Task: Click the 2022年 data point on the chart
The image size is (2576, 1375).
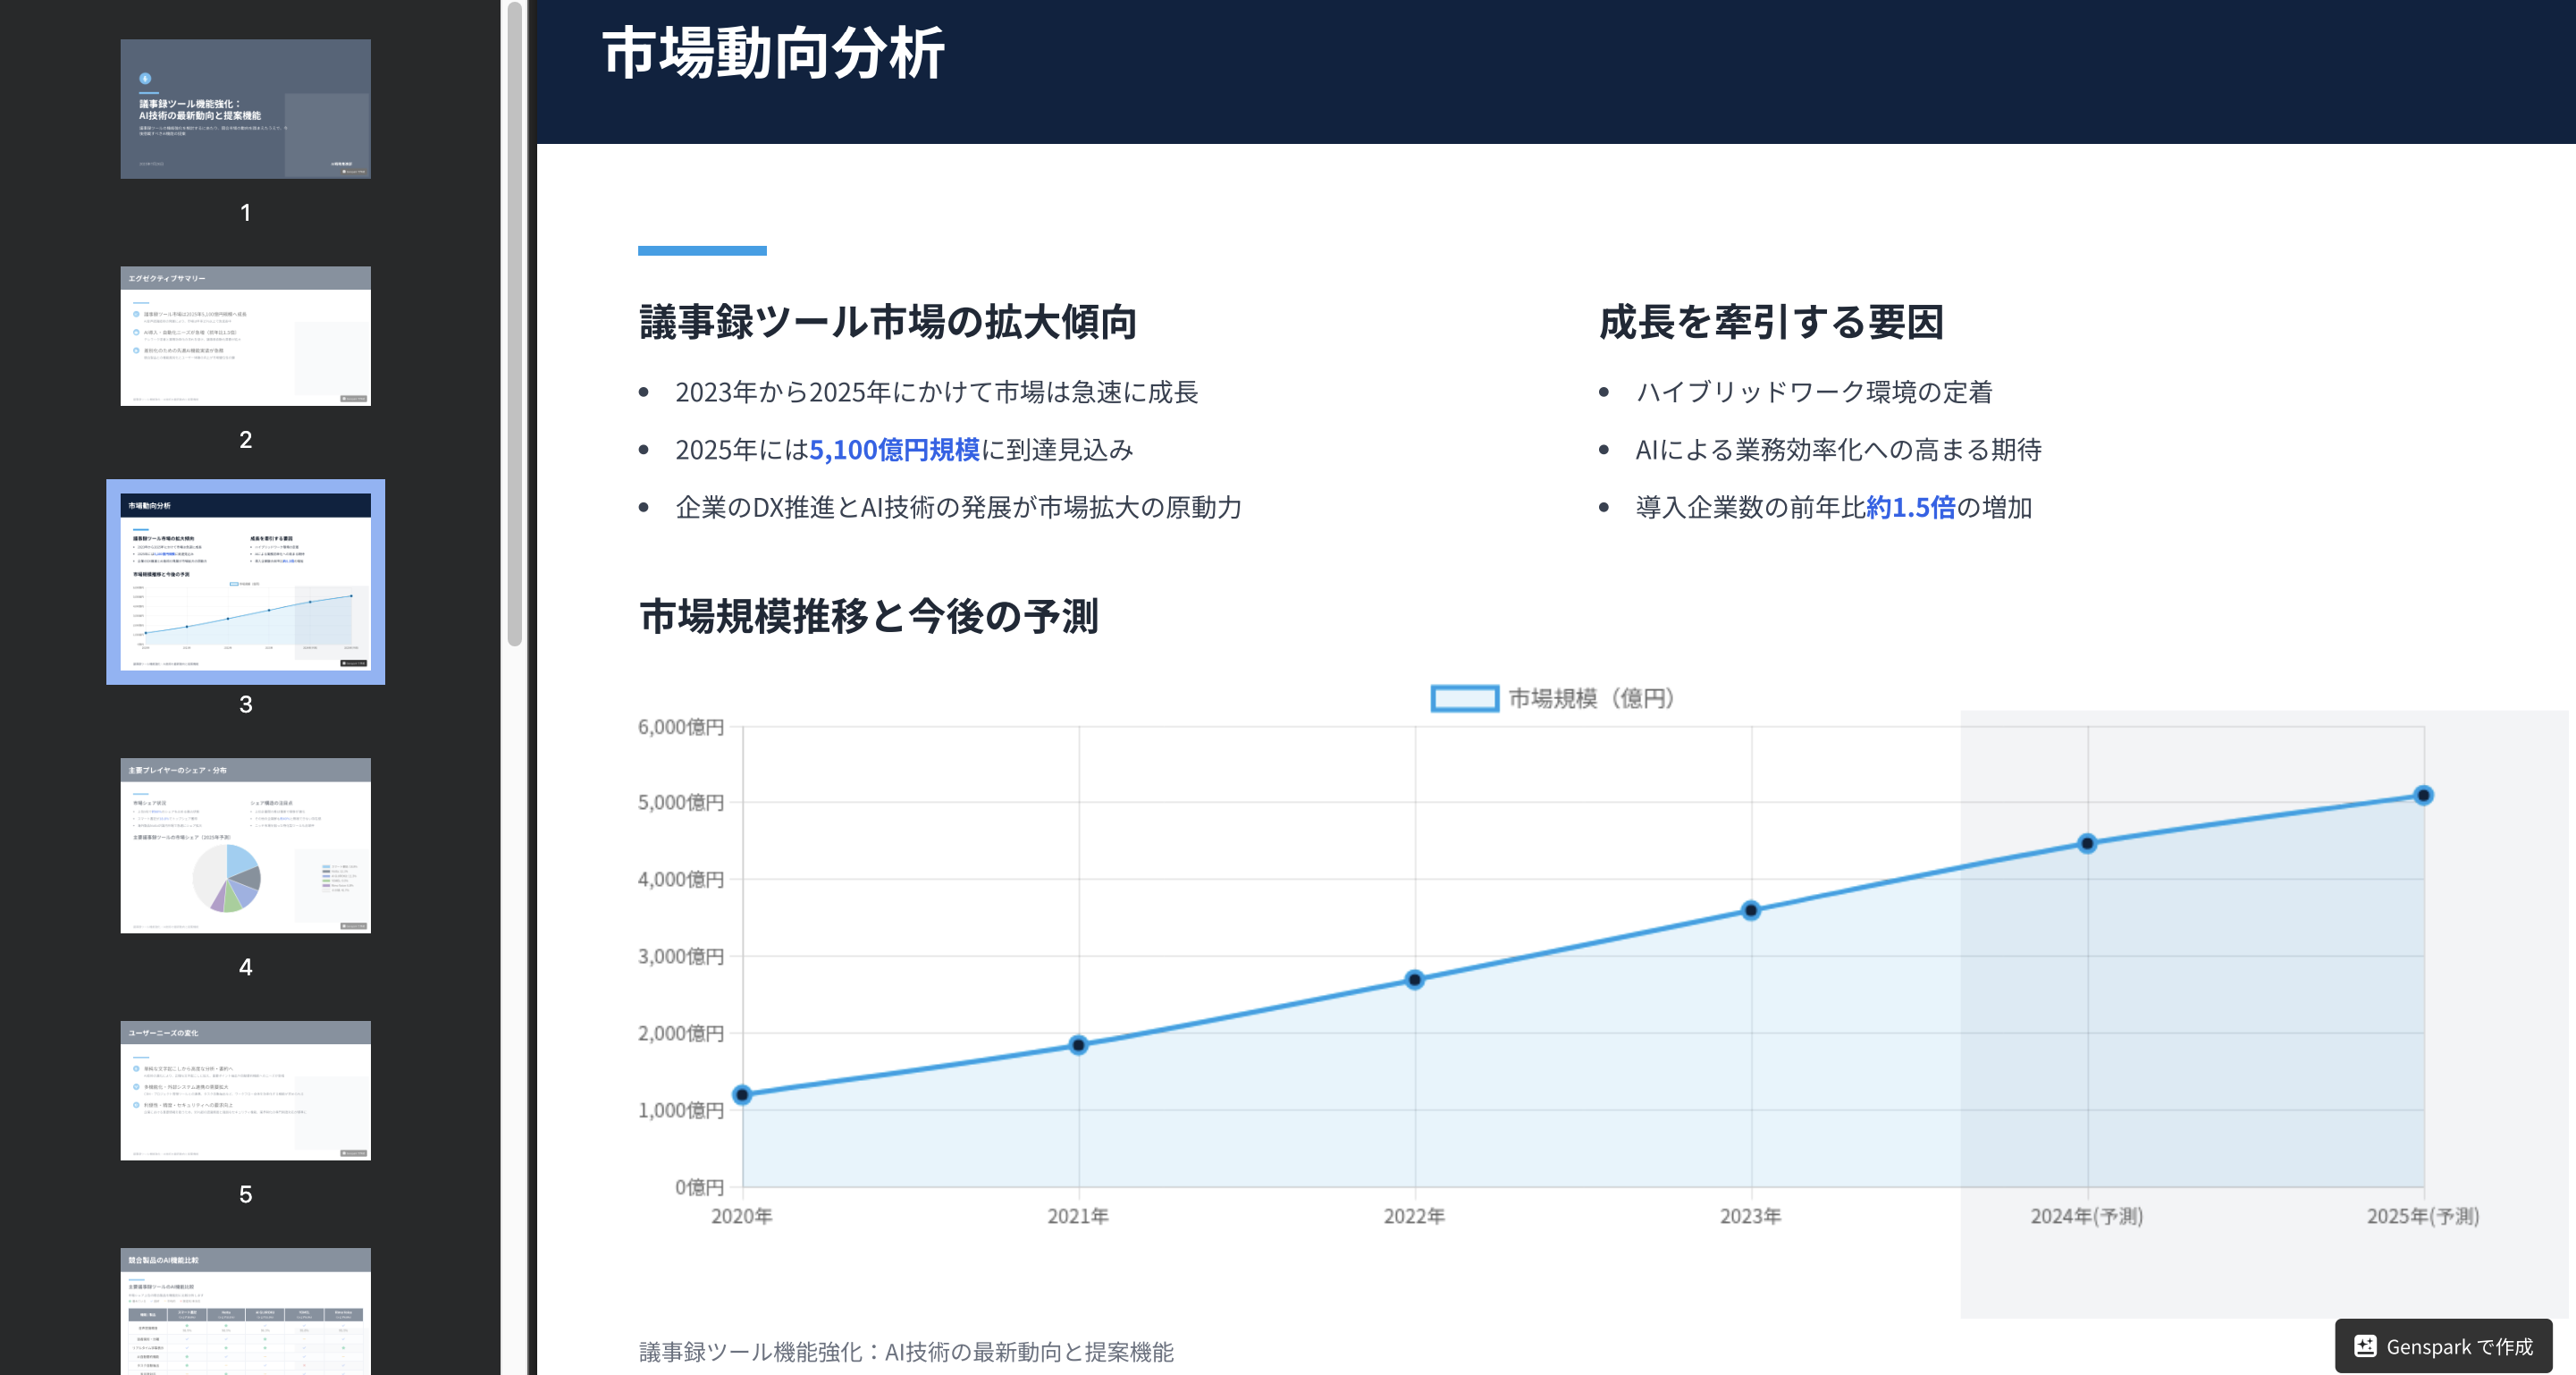Action: pos(1413,982)
